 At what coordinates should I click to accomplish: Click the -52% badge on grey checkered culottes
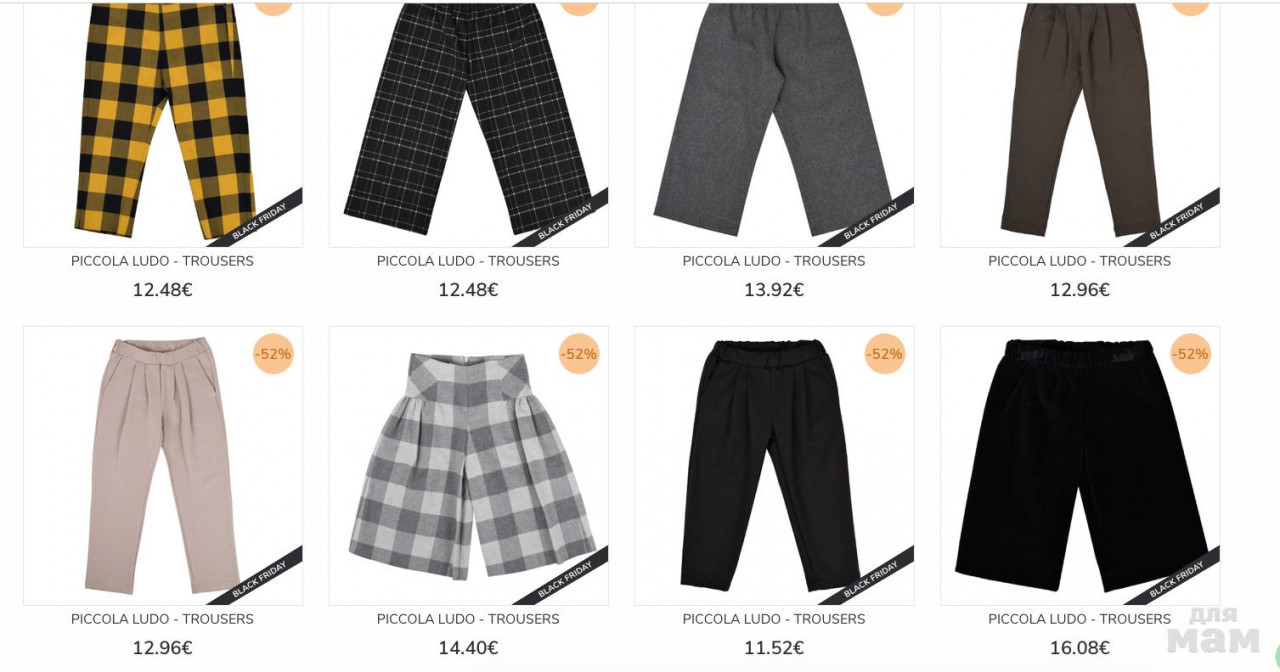[x=579, y=354]
